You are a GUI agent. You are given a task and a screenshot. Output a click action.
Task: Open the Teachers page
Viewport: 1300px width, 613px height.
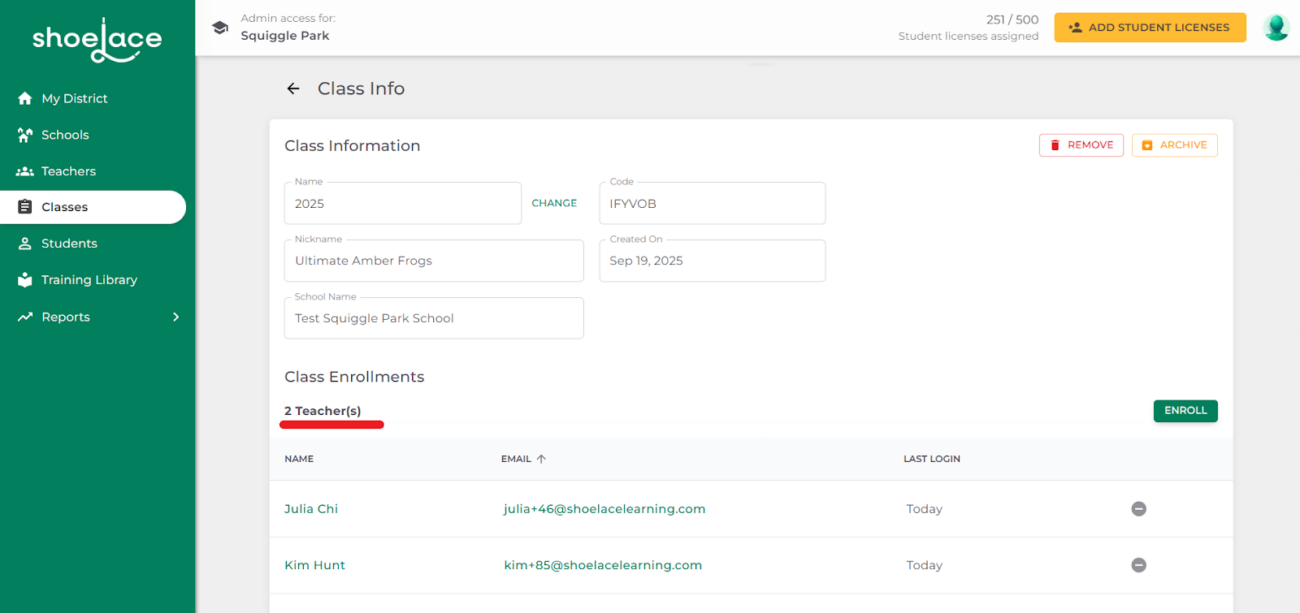68,171
